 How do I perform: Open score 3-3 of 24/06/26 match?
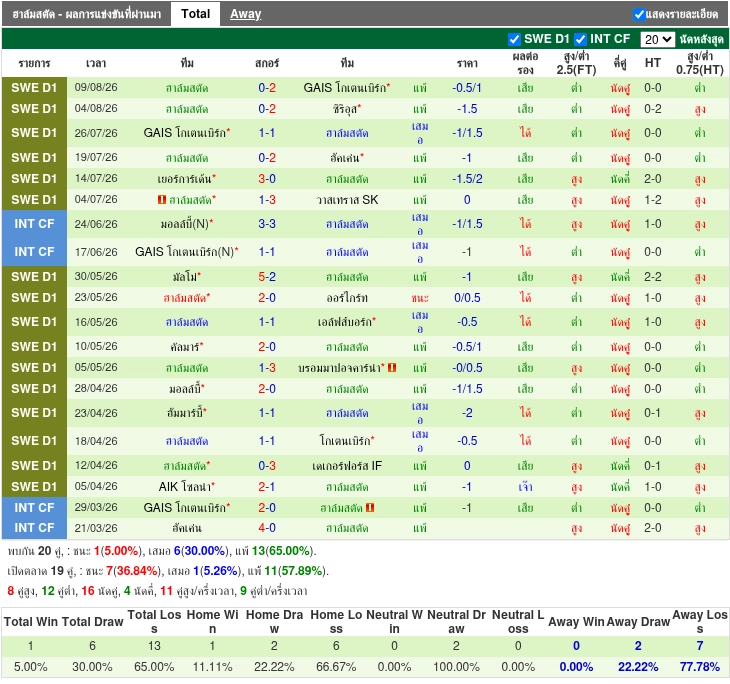tap(267, 224)
